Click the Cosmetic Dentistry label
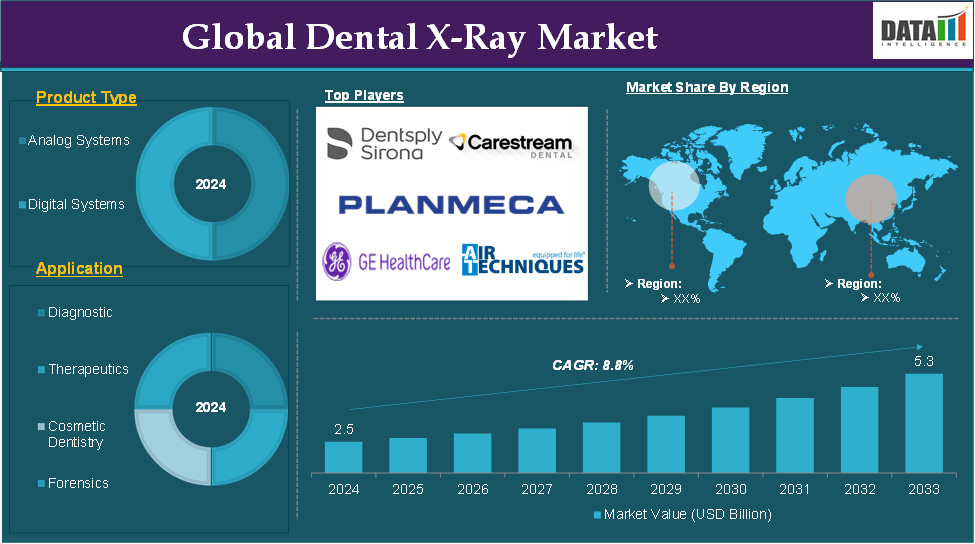The image size is (975, 544). point(76,435)
